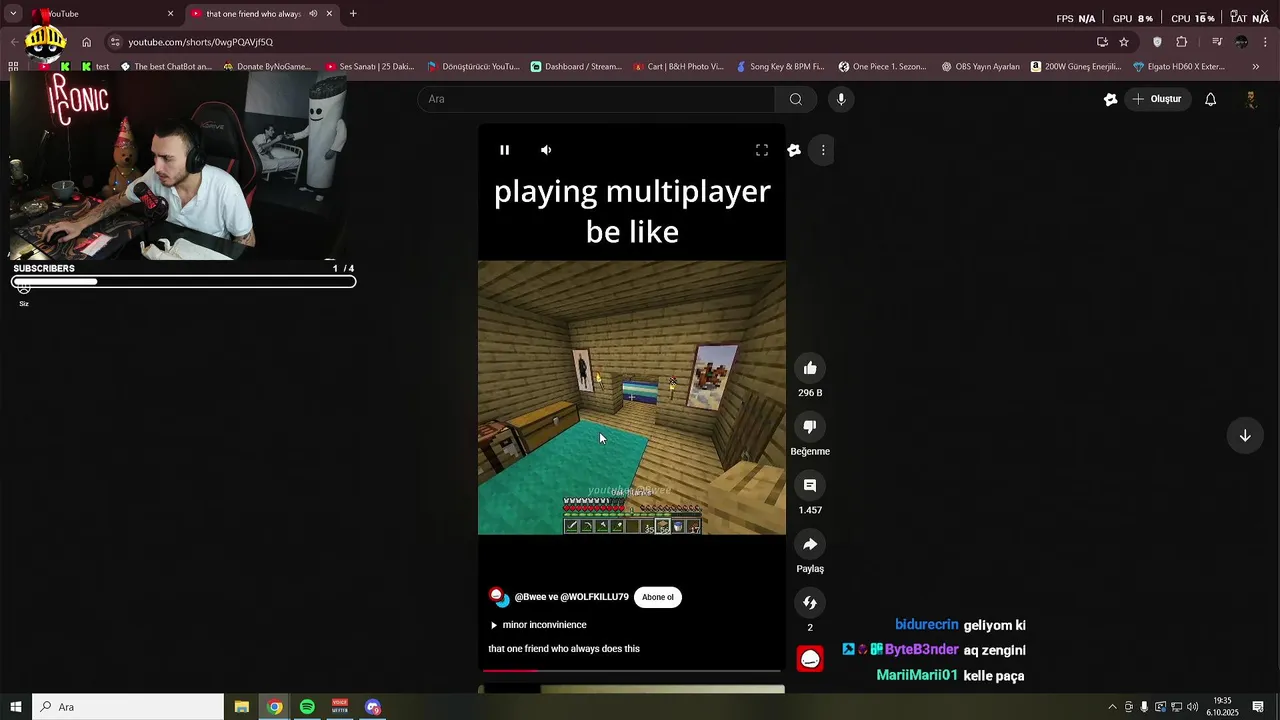The width and height of the screenshot is (1280, 720).
Task: Expand the tab search dropdown arrow
Action: (13, 14)
